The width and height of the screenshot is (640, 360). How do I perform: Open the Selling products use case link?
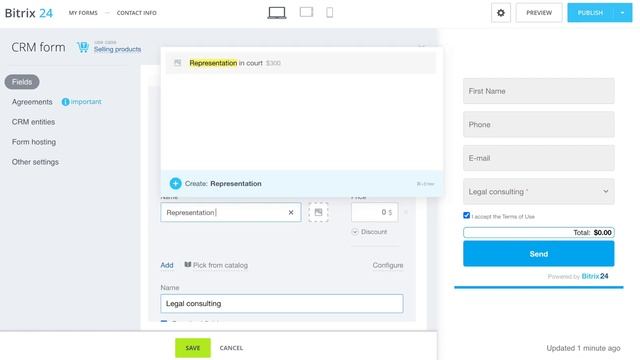118,49
